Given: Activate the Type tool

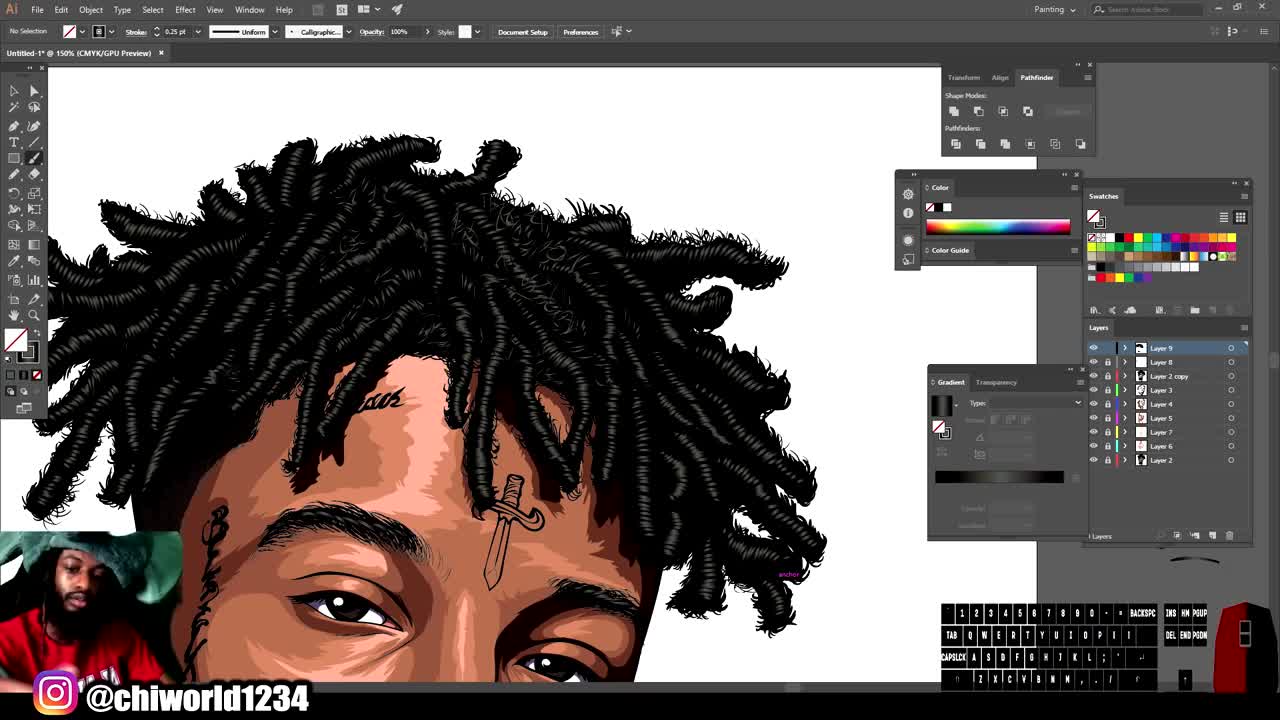Looking at the screenshot, I should click(x=14, y=142).
